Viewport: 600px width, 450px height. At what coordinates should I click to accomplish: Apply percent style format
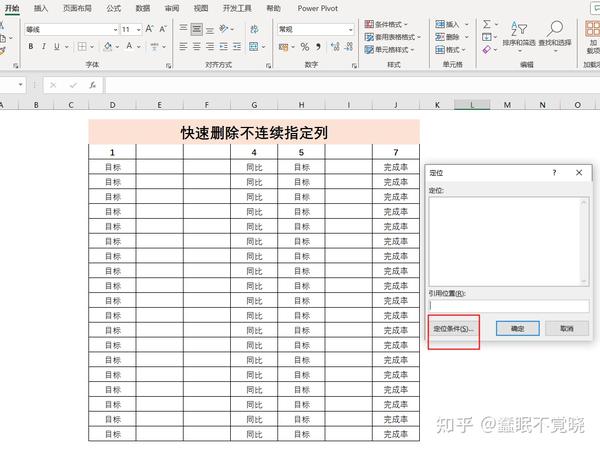tap(305, 47)
